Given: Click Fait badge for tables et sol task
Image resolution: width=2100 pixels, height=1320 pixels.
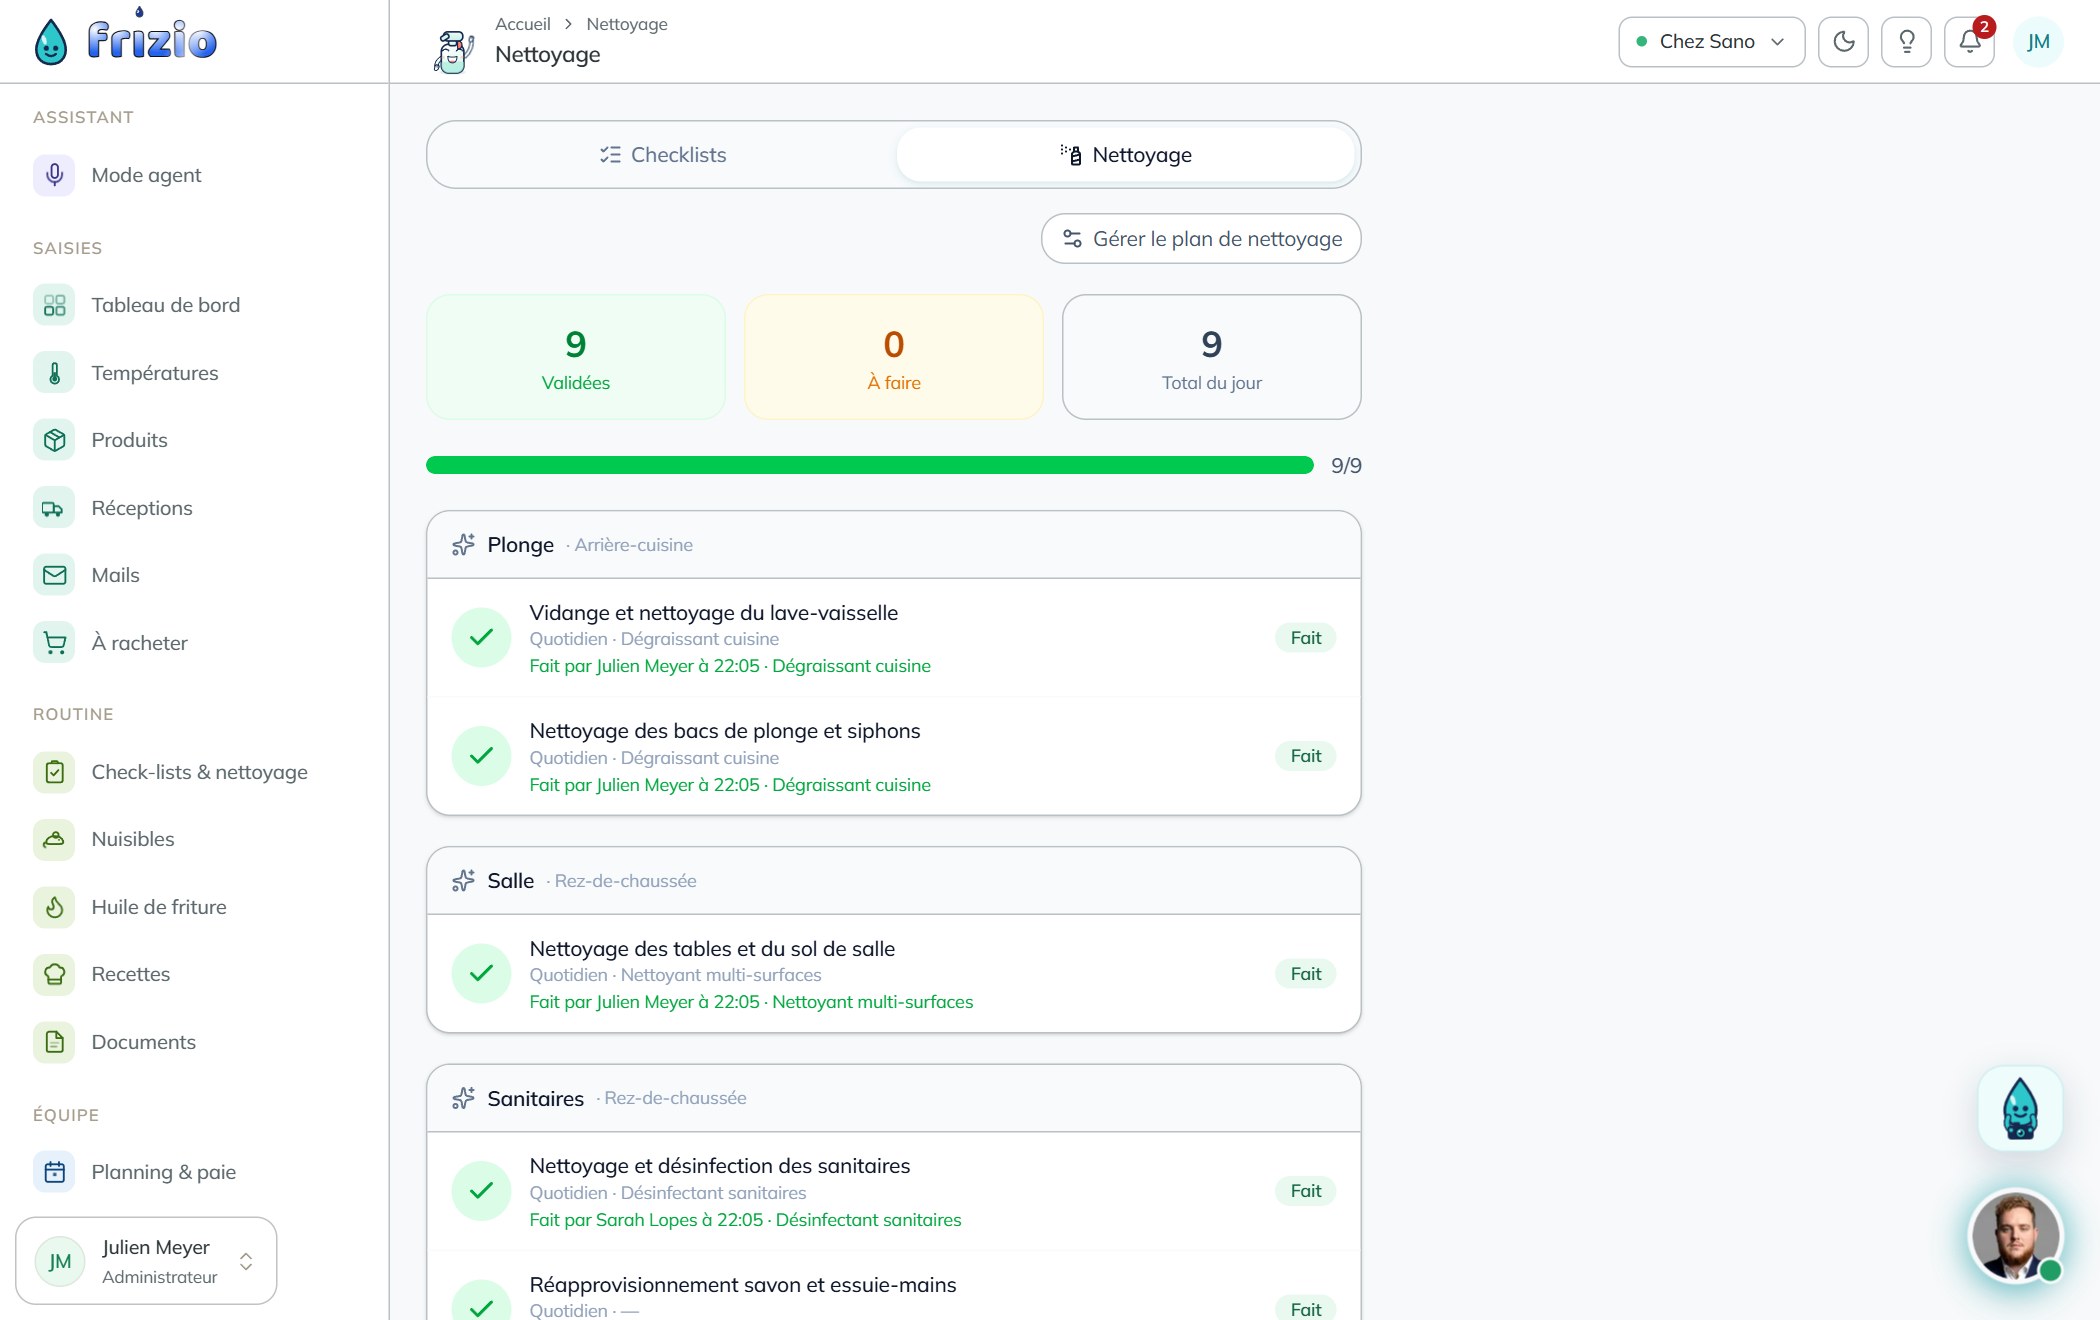Looking at the screenshot, I should pyautogui.click(x=1305, y=974).
